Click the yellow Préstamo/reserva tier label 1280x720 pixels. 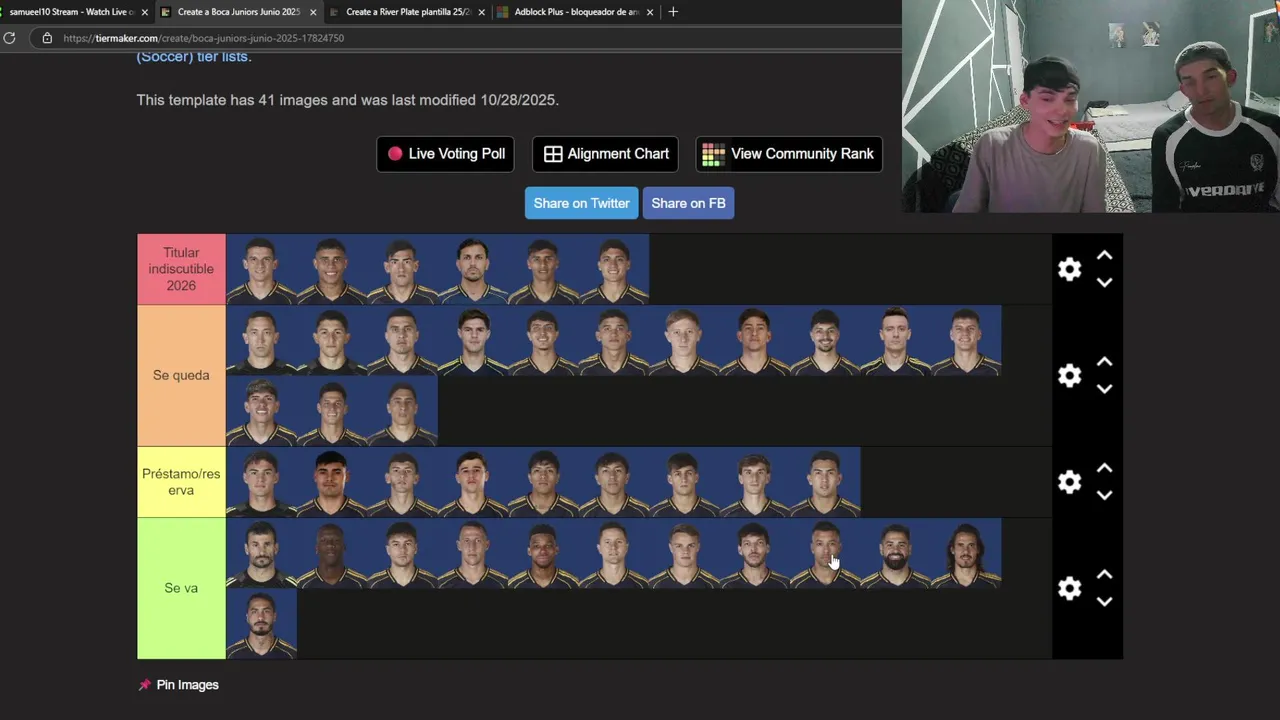[x=181, y=482]
